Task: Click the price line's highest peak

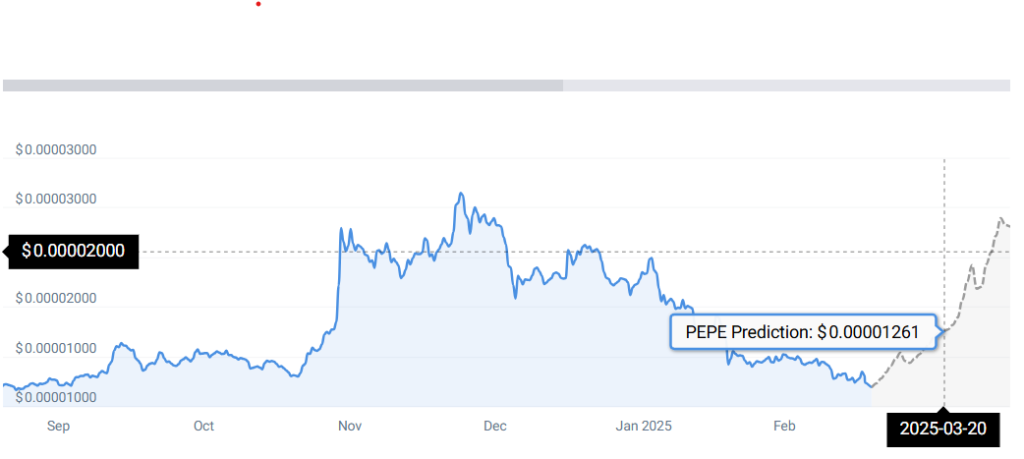Action: [460, 194]
